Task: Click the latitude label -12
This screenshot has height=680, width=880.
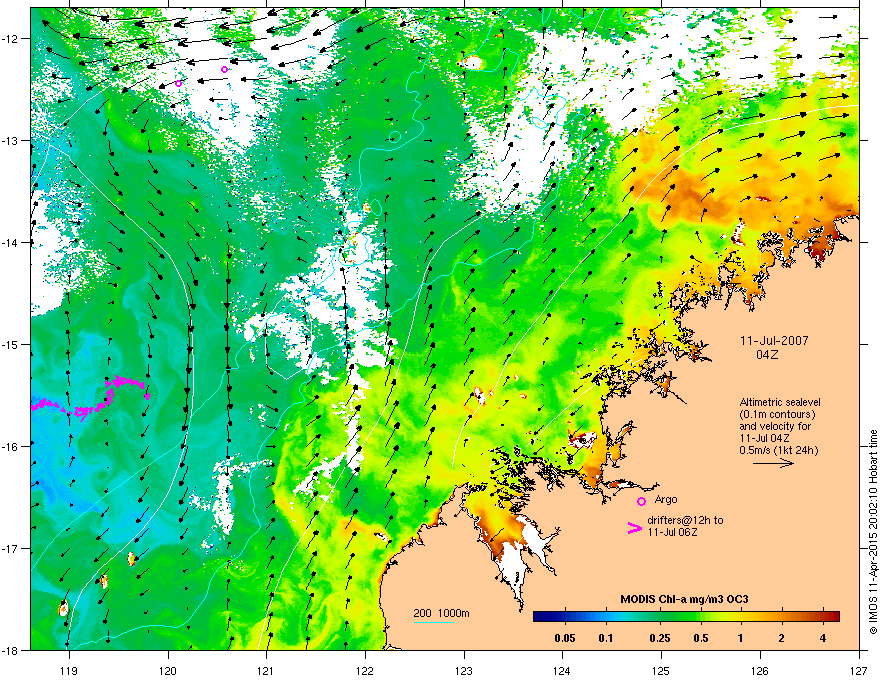Action: [8, 39]
